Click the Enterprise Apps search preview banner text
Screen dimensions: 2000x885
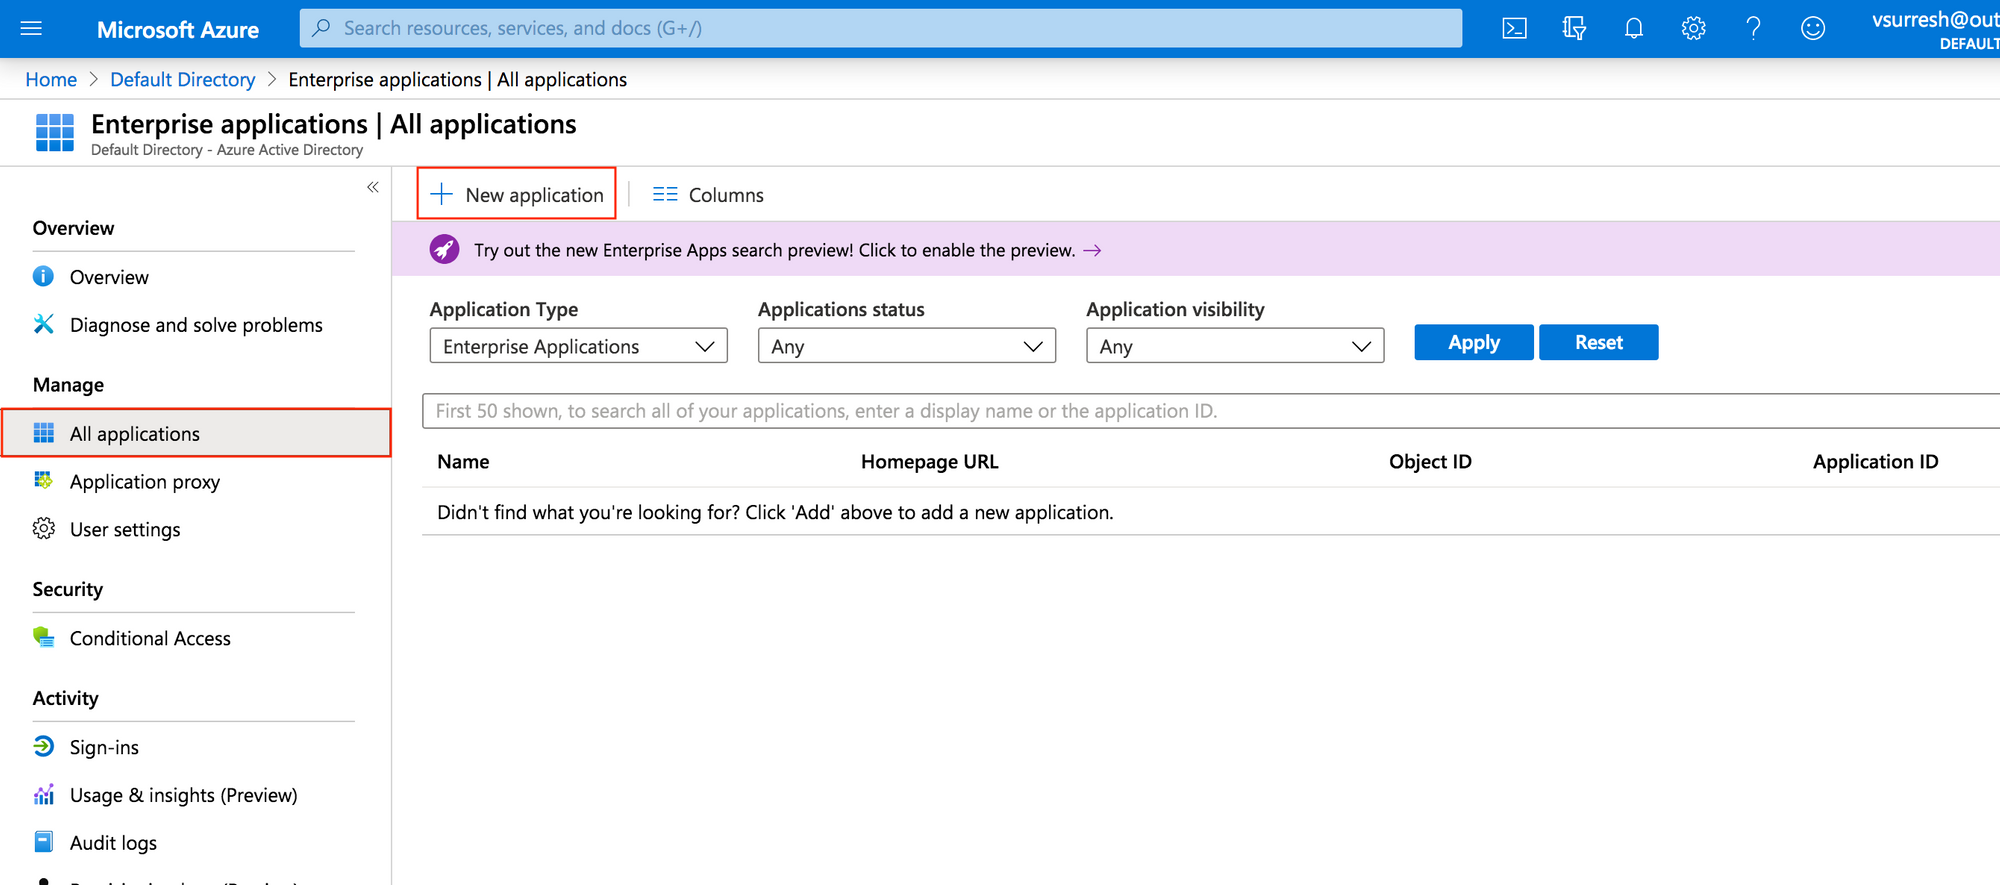coord(774,250)
